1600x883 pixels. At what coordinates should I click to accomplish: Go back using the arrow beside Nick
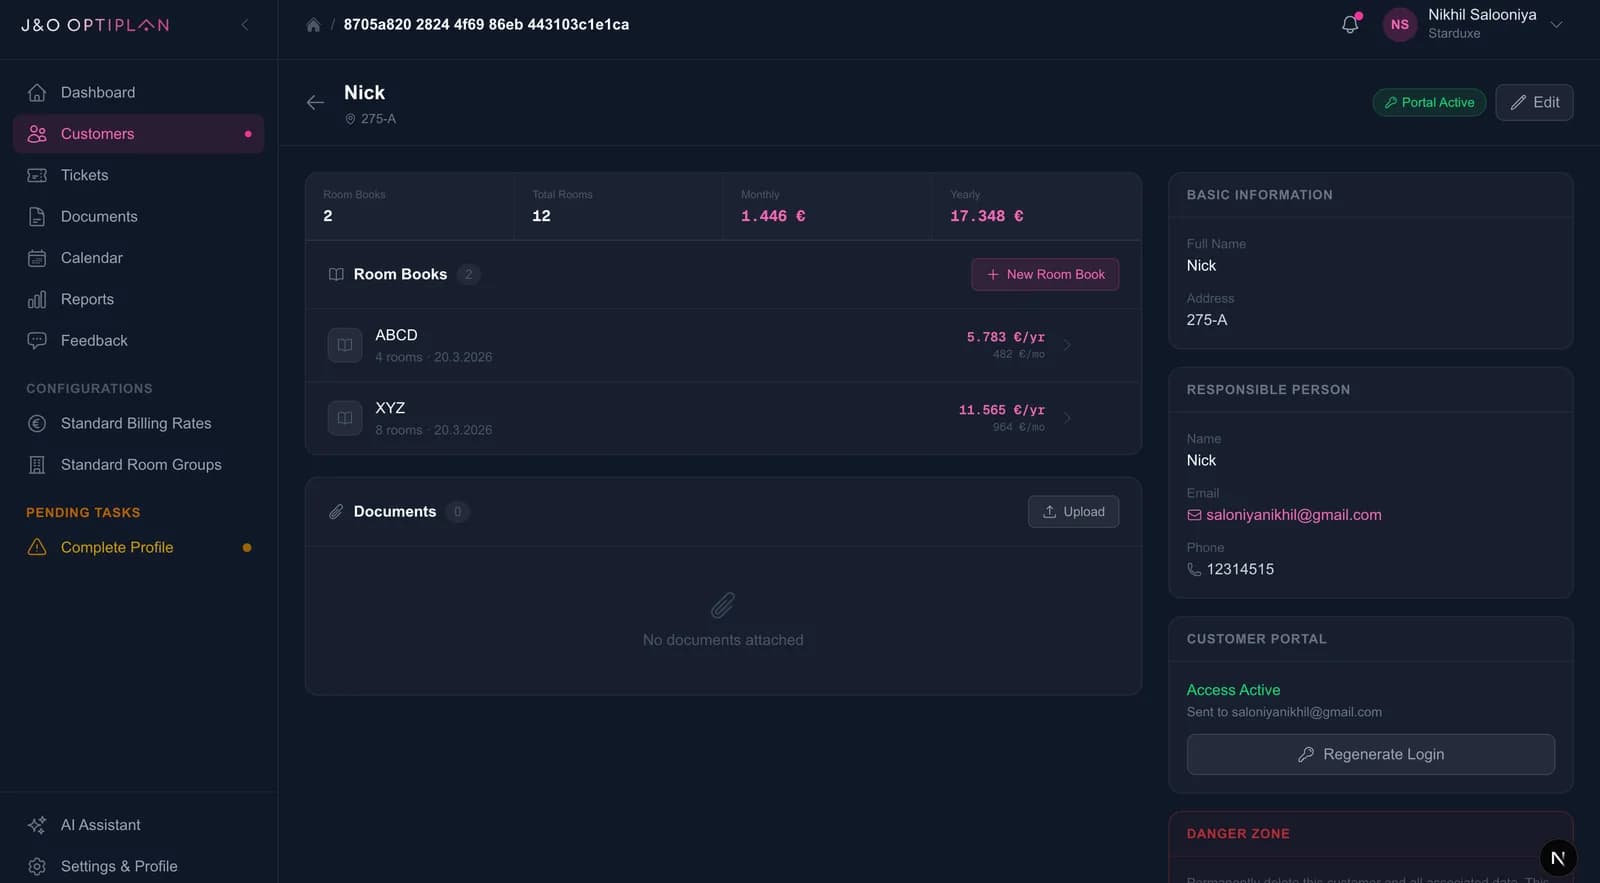coord(315,102)
